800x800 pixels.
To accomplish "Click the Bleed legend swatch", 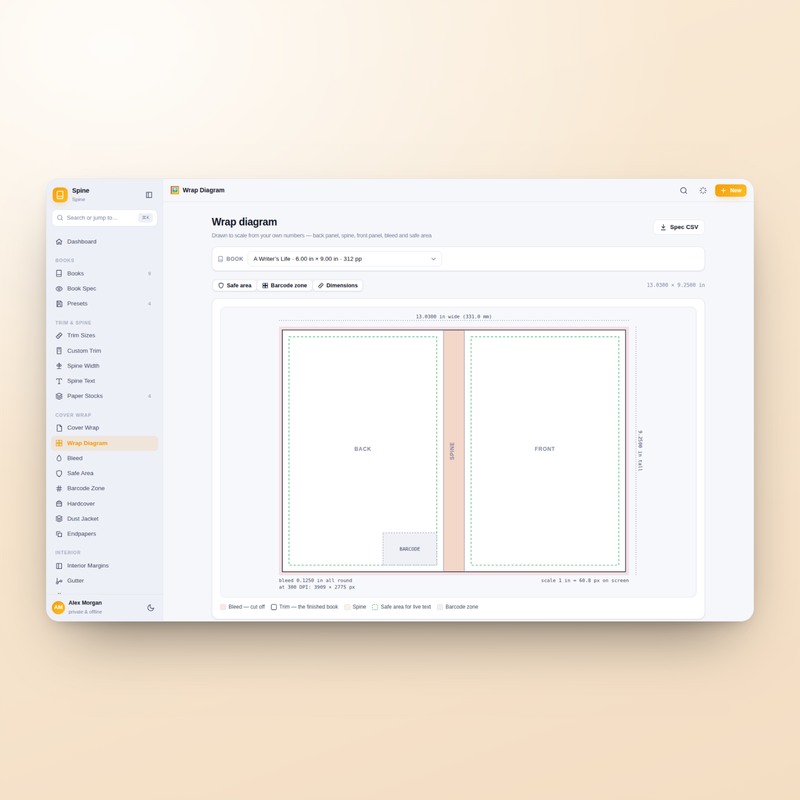I will 223,607.
